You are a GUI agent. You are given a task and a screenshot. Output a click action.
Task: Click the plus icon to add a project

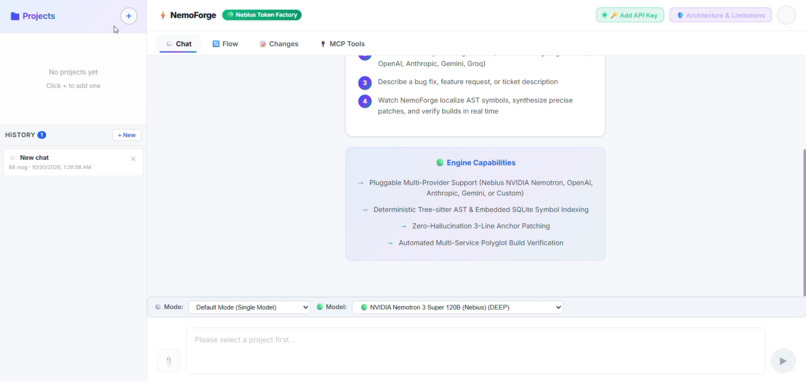(129, 16)
